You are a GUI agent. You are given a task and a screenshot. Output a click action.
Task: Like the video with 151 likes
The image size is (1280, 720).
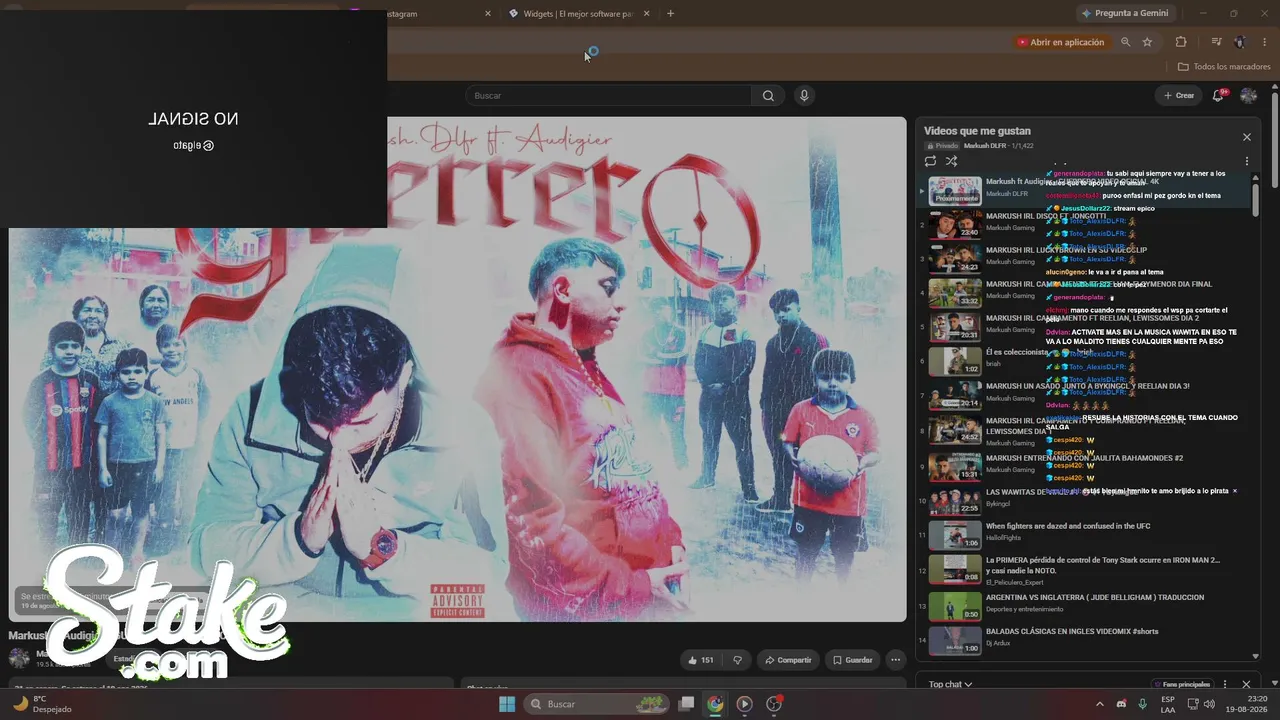pyautogui.click(x=700, y=660)
